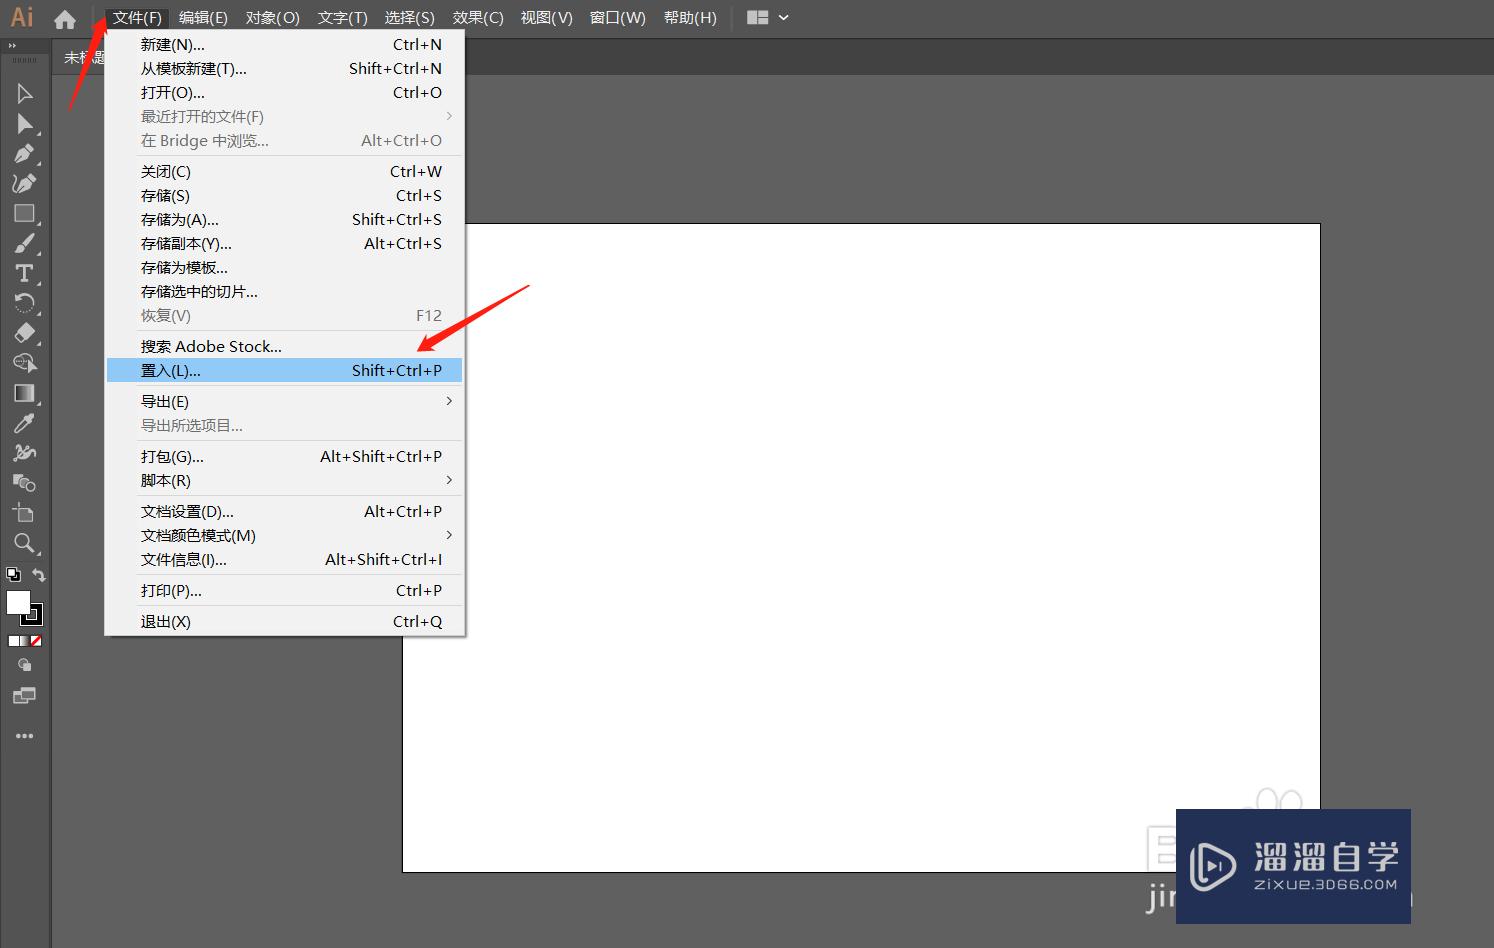Choose 存储副本(Y)... menu item
This screenshot has width=1494, height=948.
pos(284,243)
